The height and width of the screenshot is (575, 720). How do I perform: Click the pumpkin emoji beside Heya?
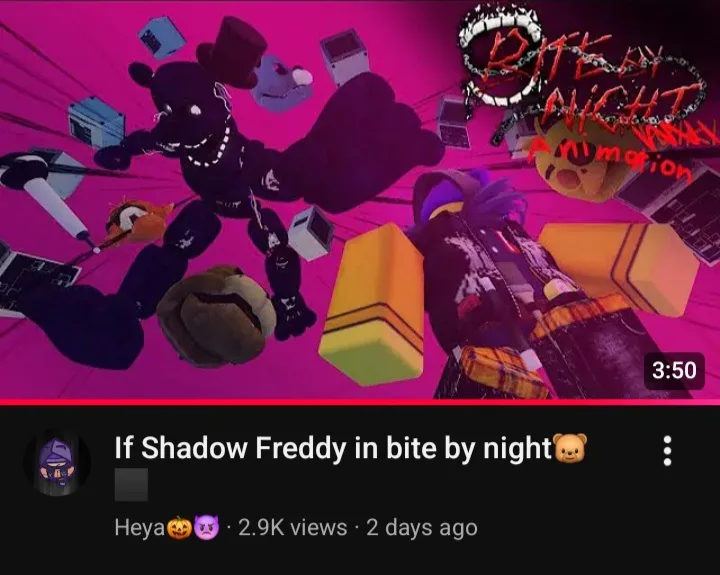[x=179, y=528]
